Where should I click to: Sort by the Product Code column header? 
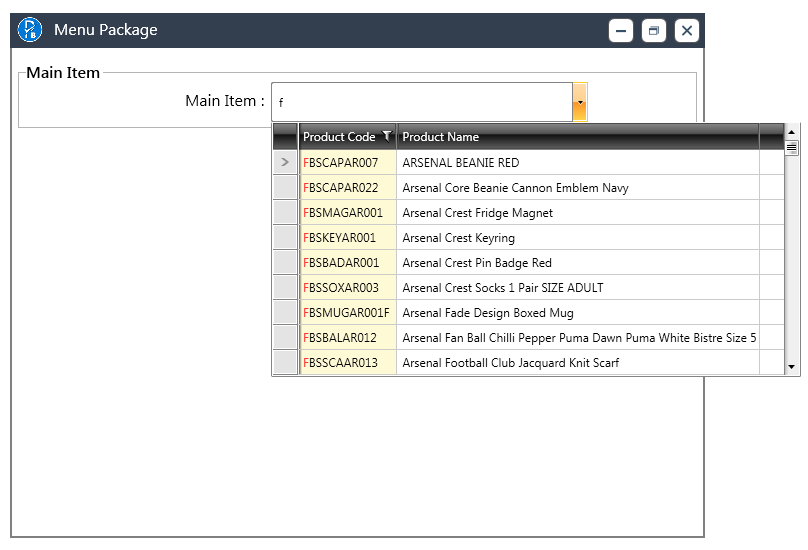pos(339,137)
